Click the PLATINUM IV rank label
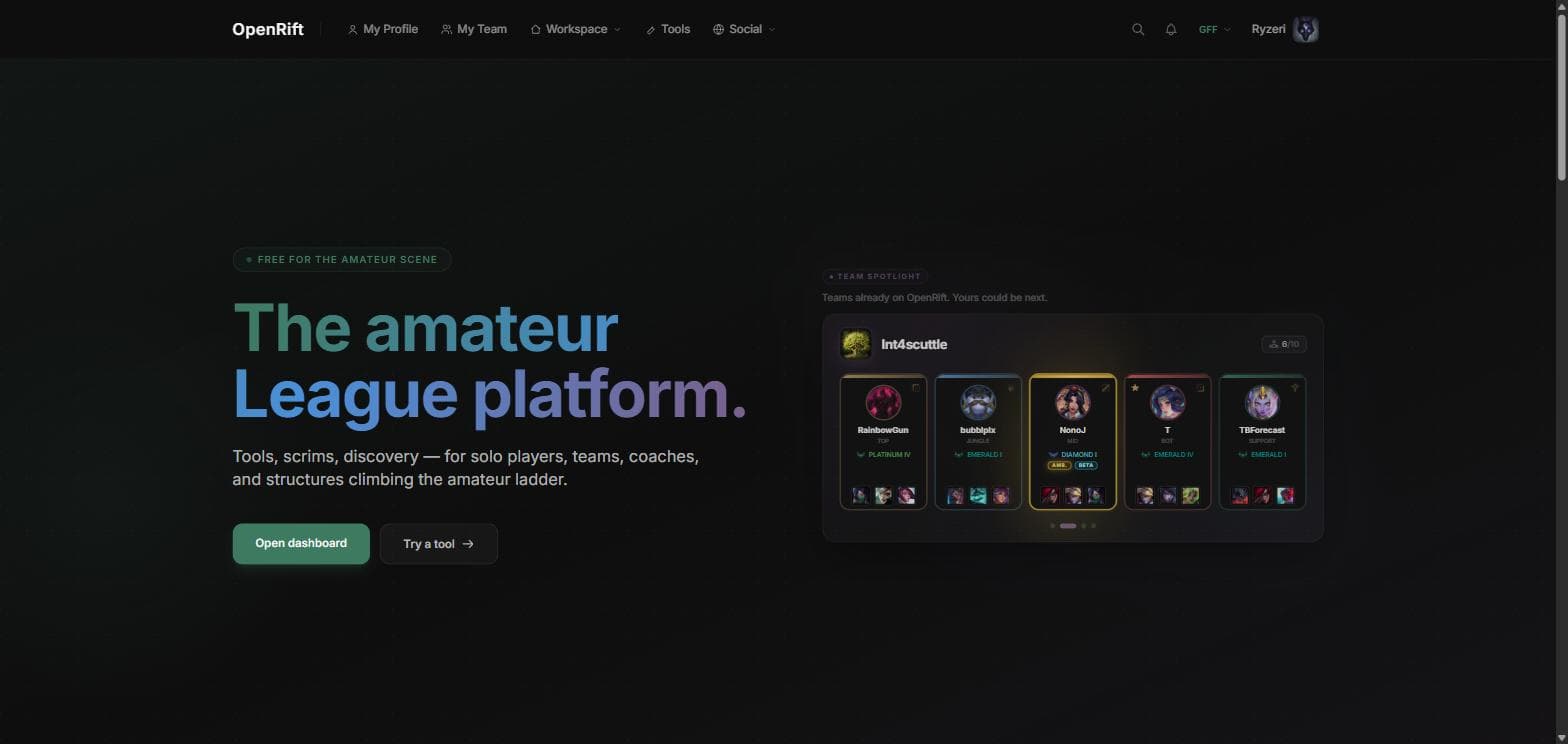The image size is (1568, 744). tap(889, 455)
